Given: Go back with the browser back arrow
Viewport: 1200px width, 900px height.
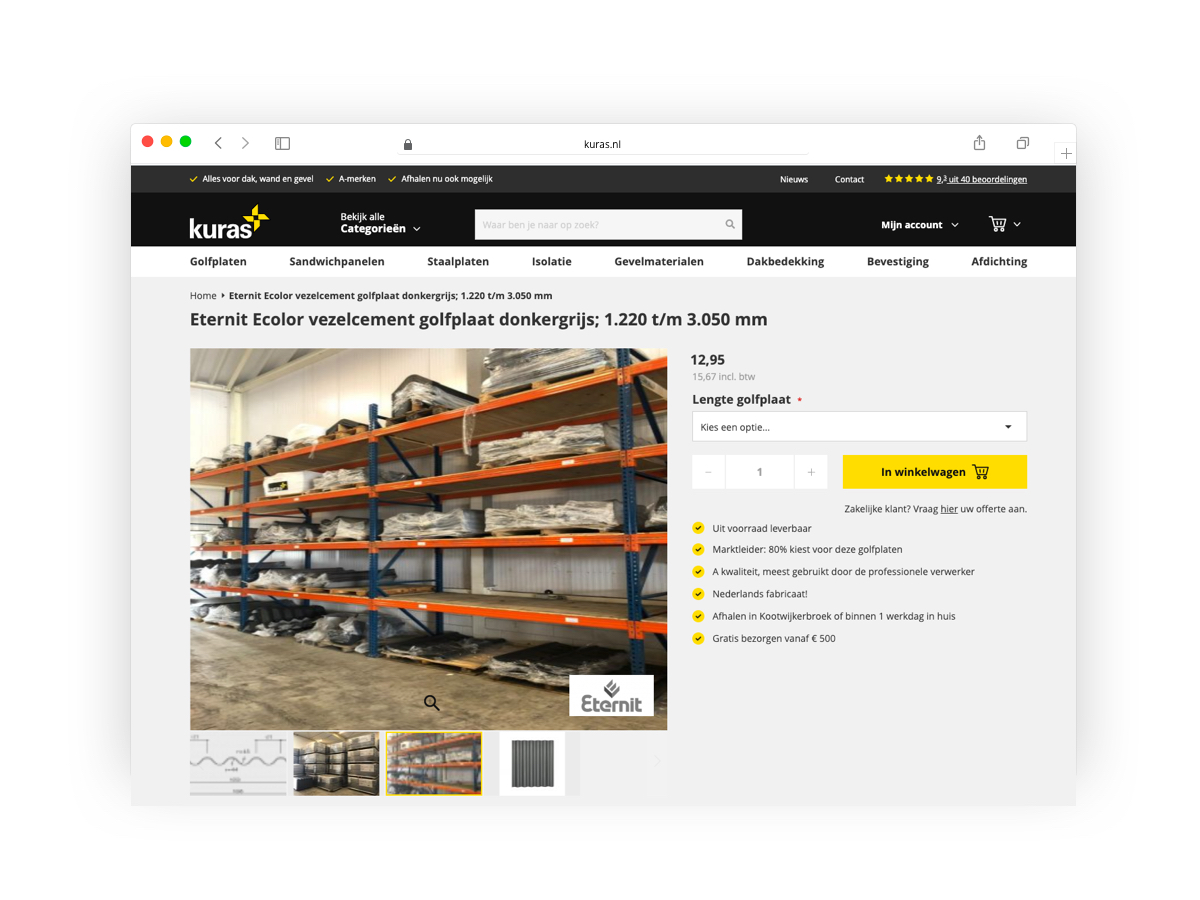Looking at the screenshot, I should click(x=218, y=143).
